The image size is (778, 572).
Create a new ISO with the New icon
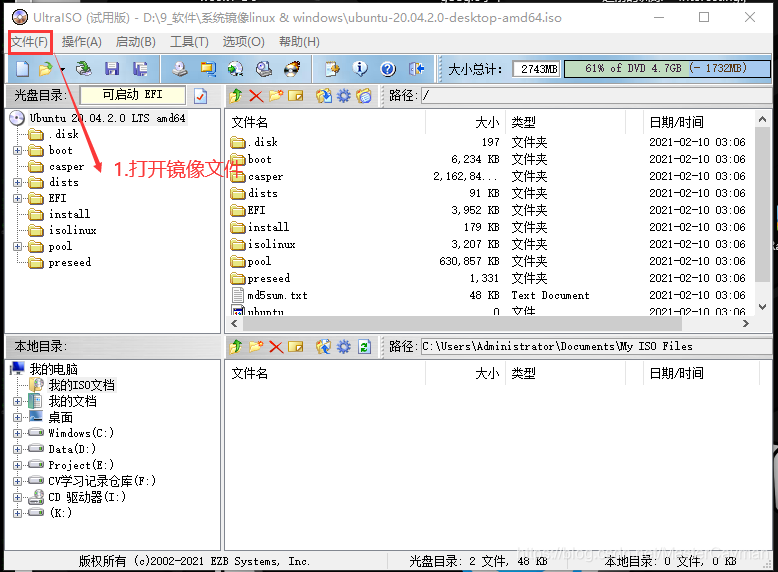22,69
